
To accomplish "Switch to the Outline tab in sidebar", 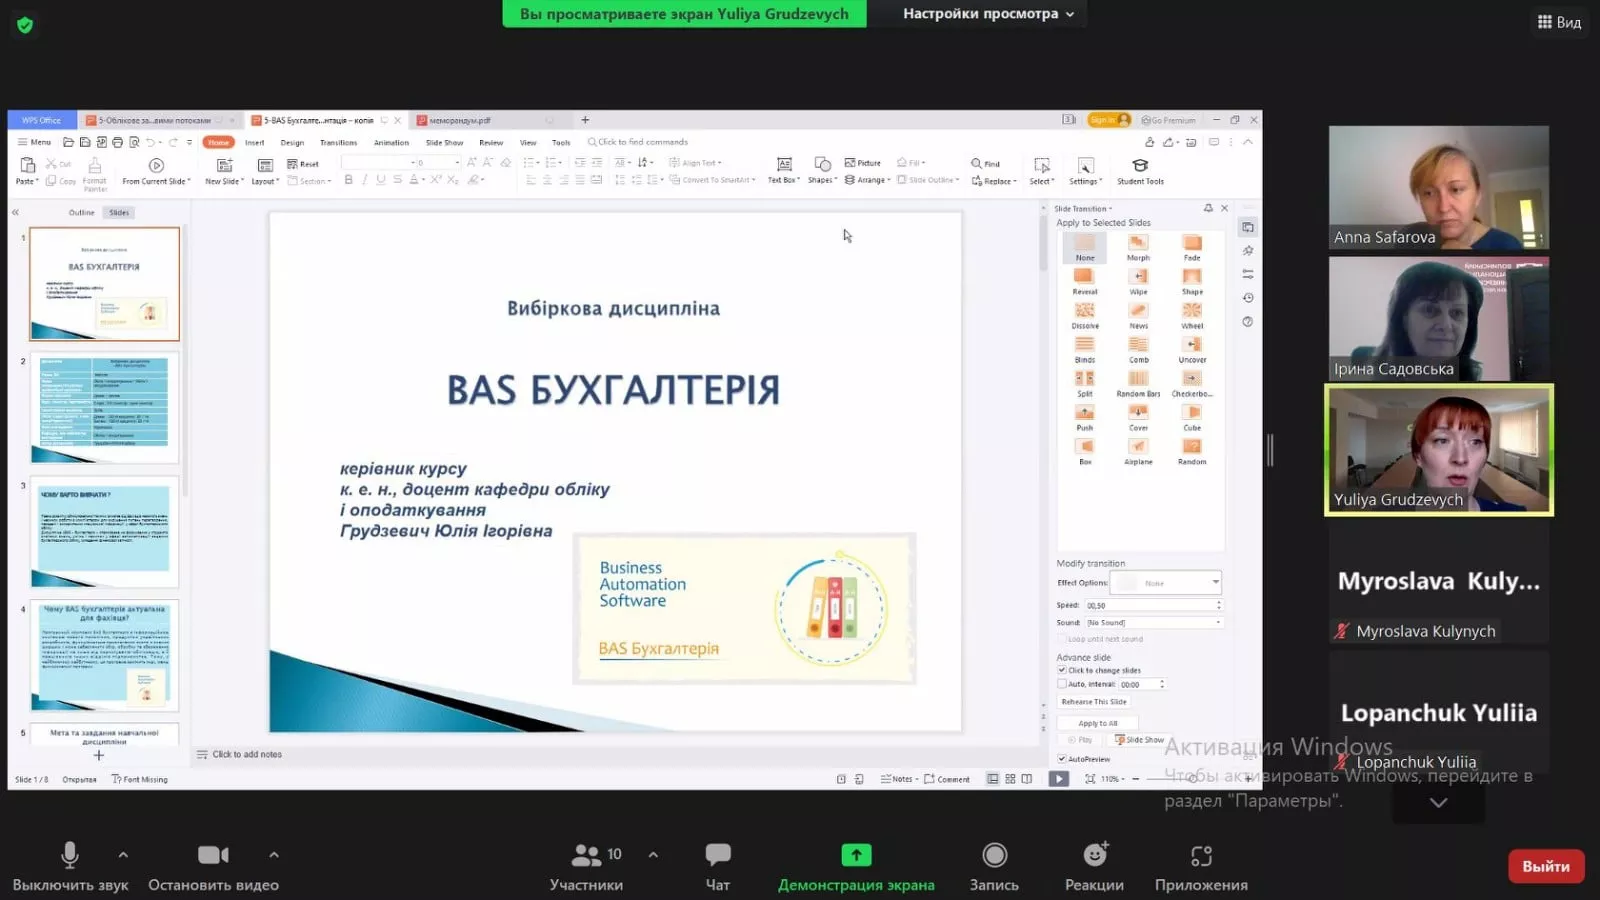I will coord(80,212).
